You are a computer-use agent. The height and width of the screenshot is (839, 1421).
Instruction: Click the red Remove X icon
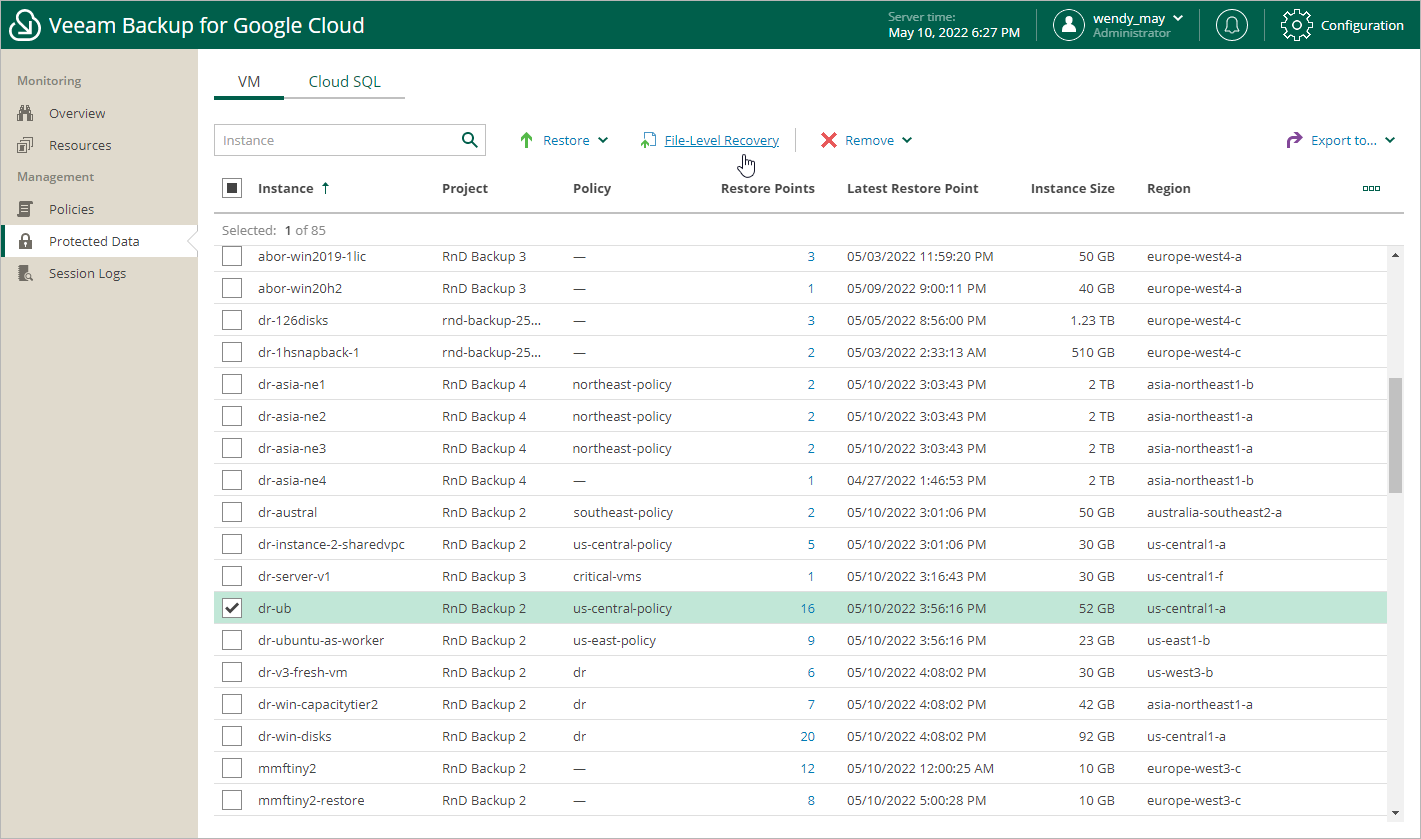(x=829, y=140)
